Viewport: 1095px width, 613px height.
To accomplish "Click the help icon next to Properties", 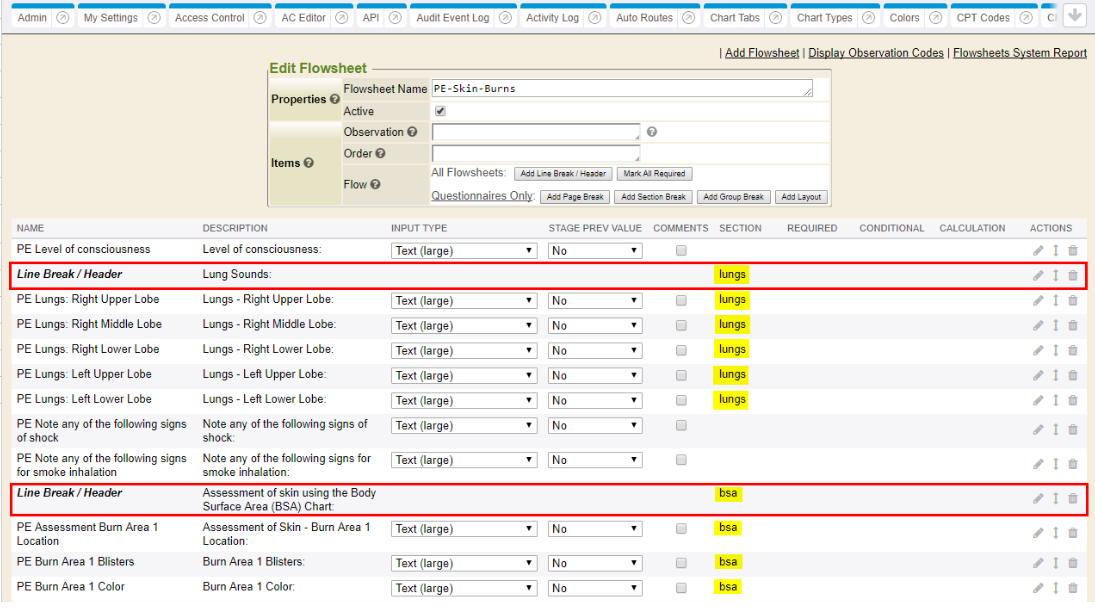I will click(x=334, y=100).
